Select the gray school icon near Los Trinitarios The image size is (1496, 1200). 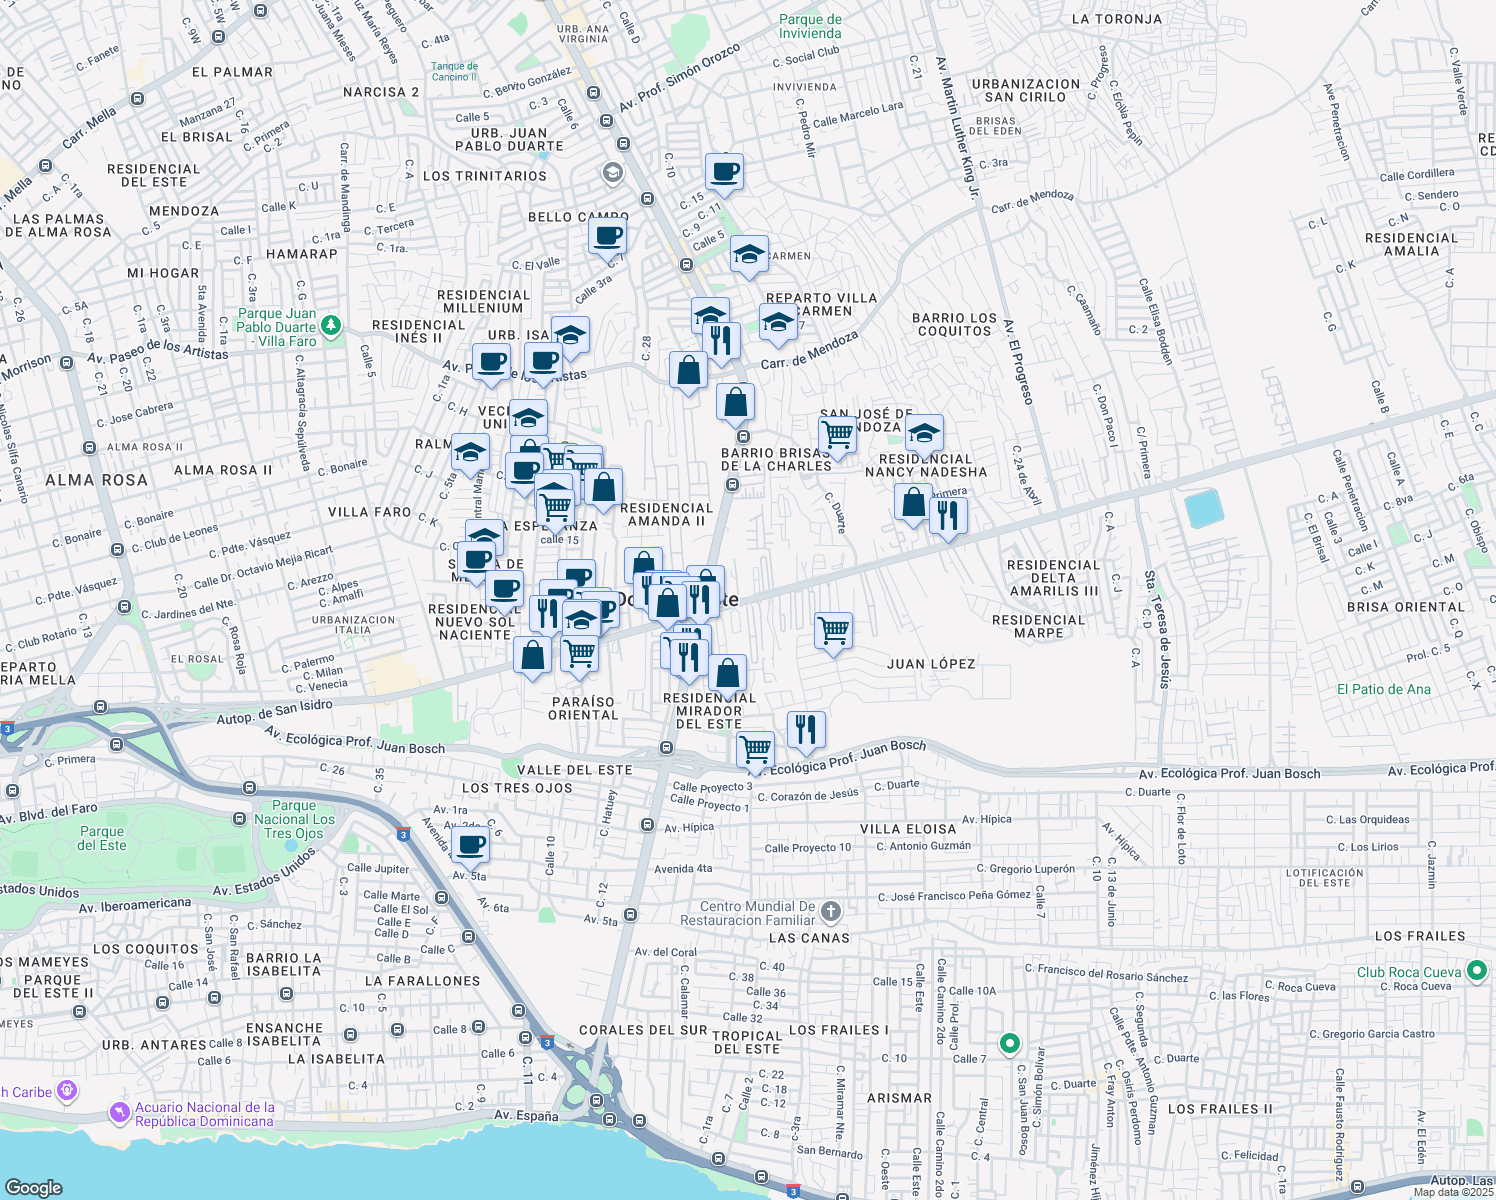pos(612,174)
